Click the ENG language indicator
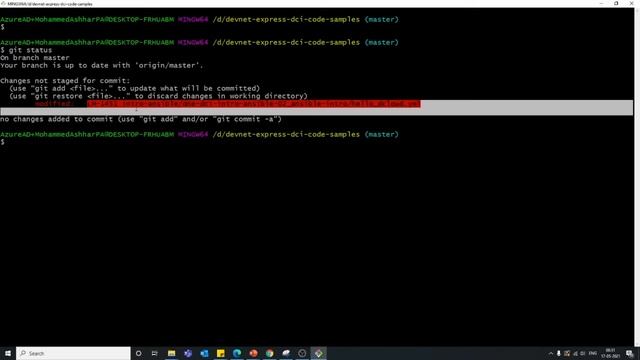This screenshot has height=360, width=640. 593,353
